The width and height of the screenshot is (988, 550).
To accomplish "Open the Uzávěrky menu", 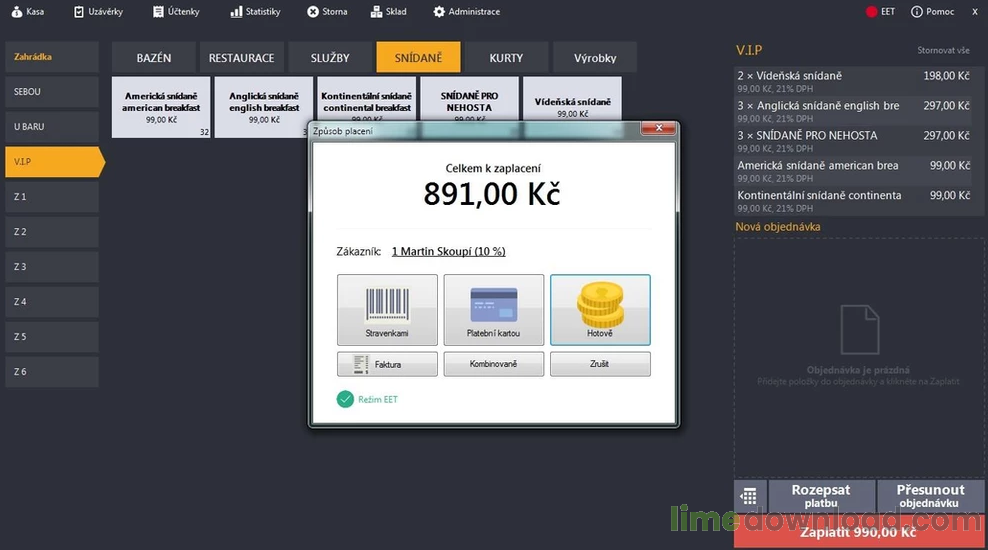I will [98, 11].
